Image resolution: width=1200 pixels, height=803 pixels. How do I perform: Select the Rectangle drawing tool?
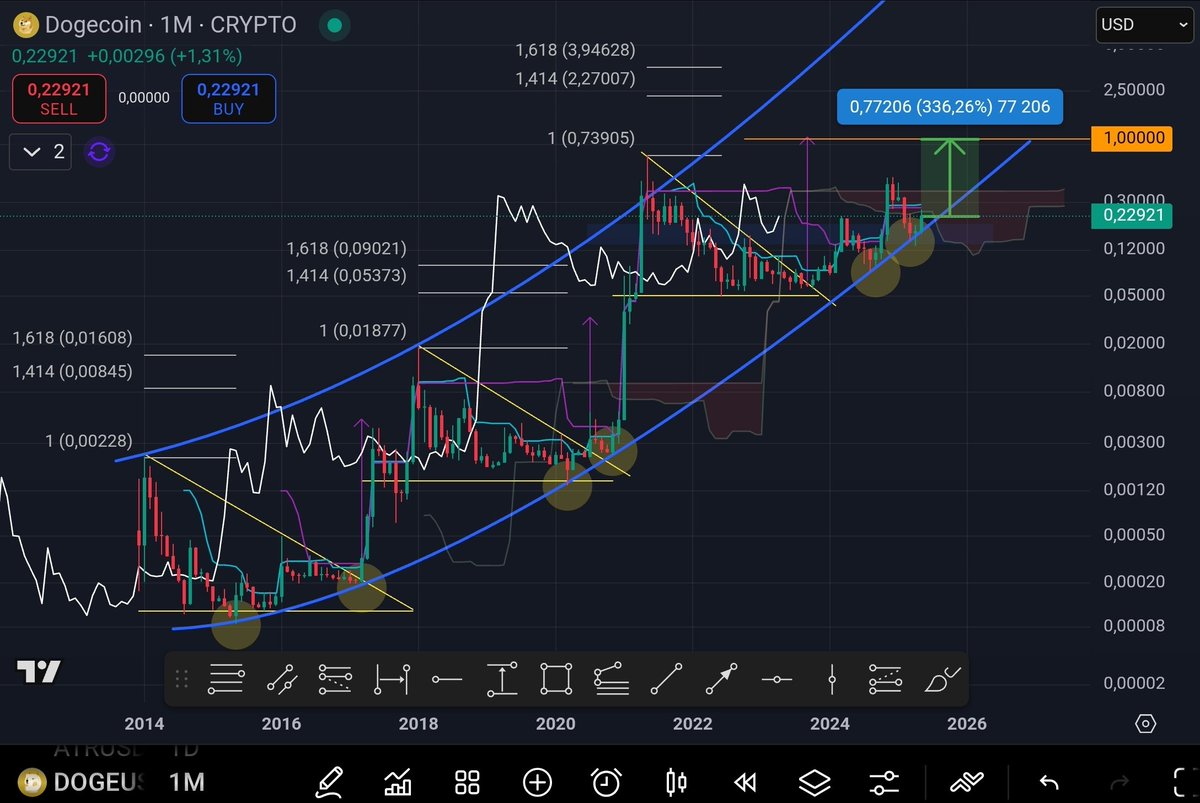(557, 679)
